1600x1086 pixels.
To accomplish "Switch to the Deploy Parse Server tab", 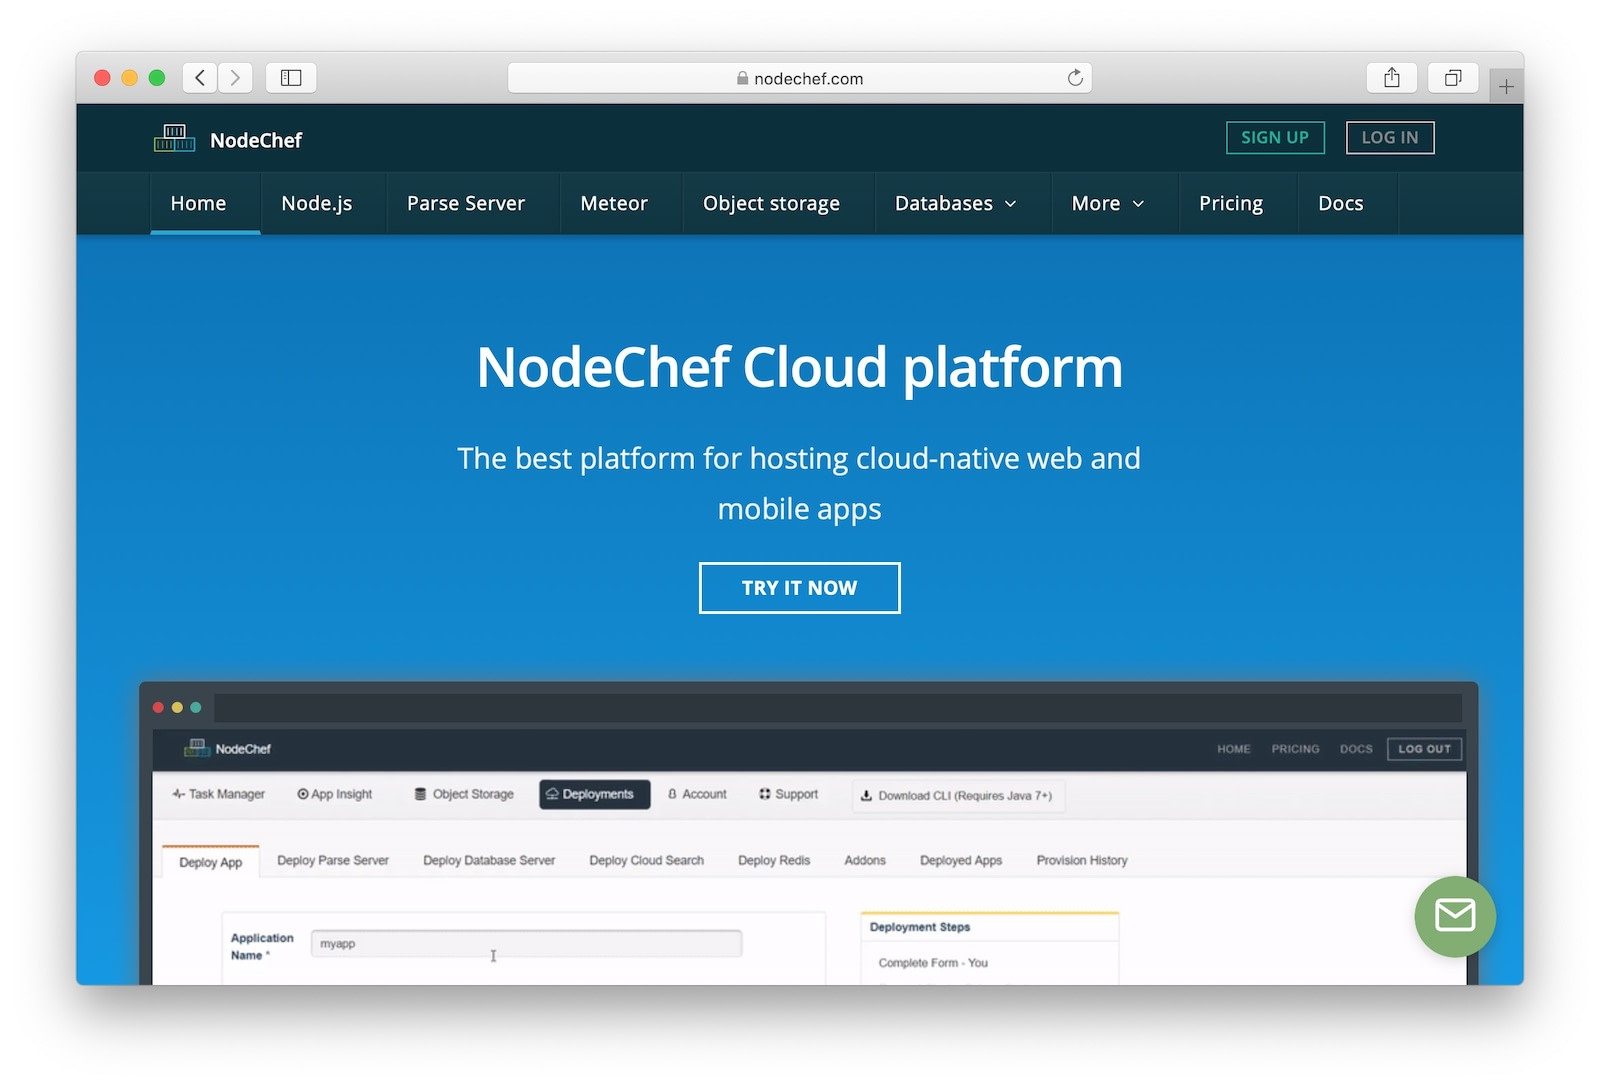I will coord(333,860).
